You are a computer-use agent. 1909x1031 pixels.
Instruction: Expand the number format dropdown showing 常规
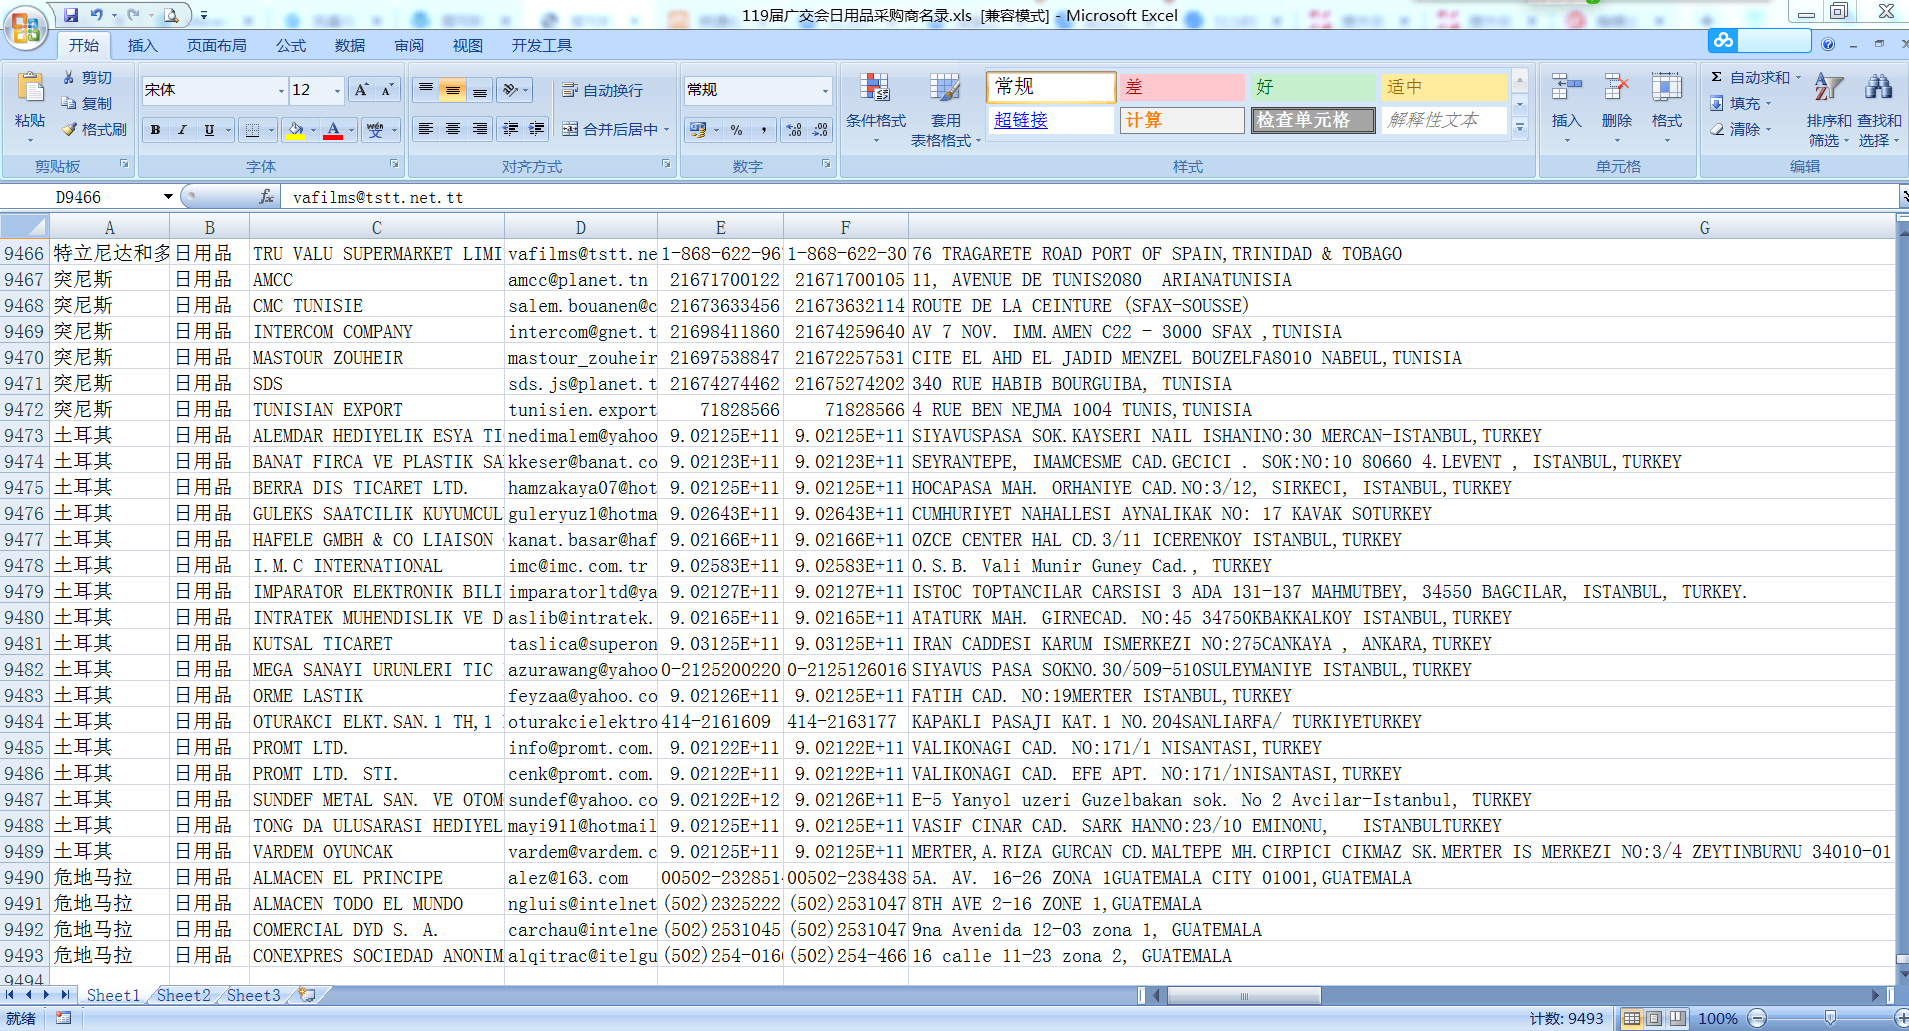824,91
